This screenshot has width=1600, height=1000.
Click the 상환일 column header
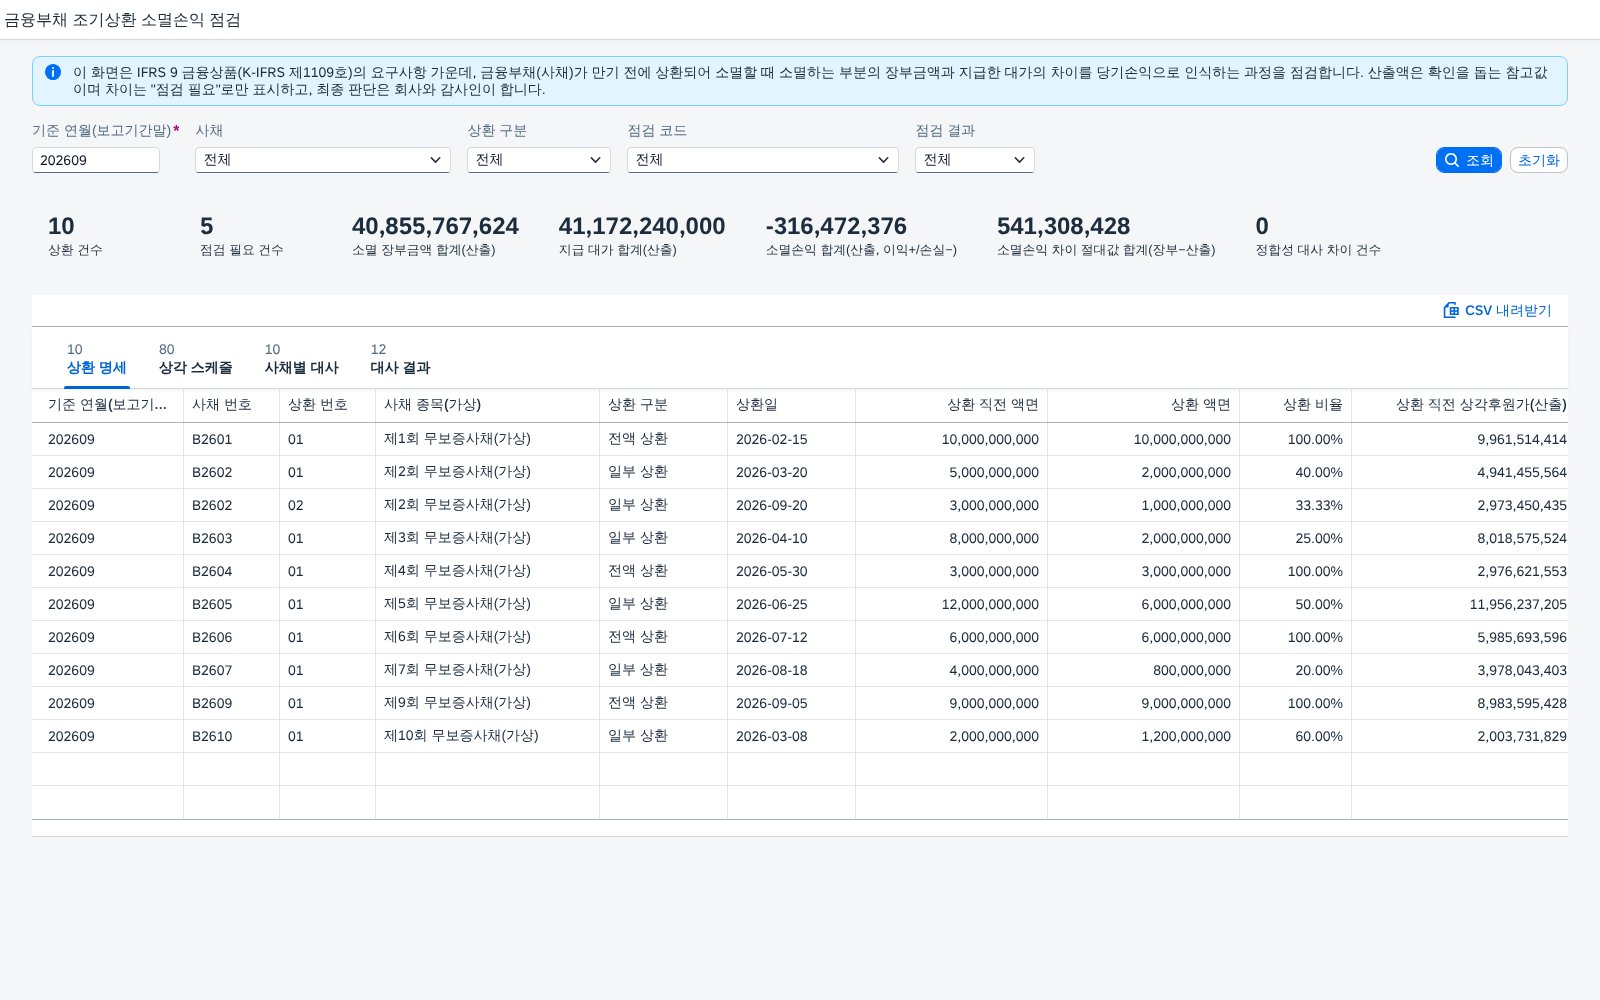point(791,405)
